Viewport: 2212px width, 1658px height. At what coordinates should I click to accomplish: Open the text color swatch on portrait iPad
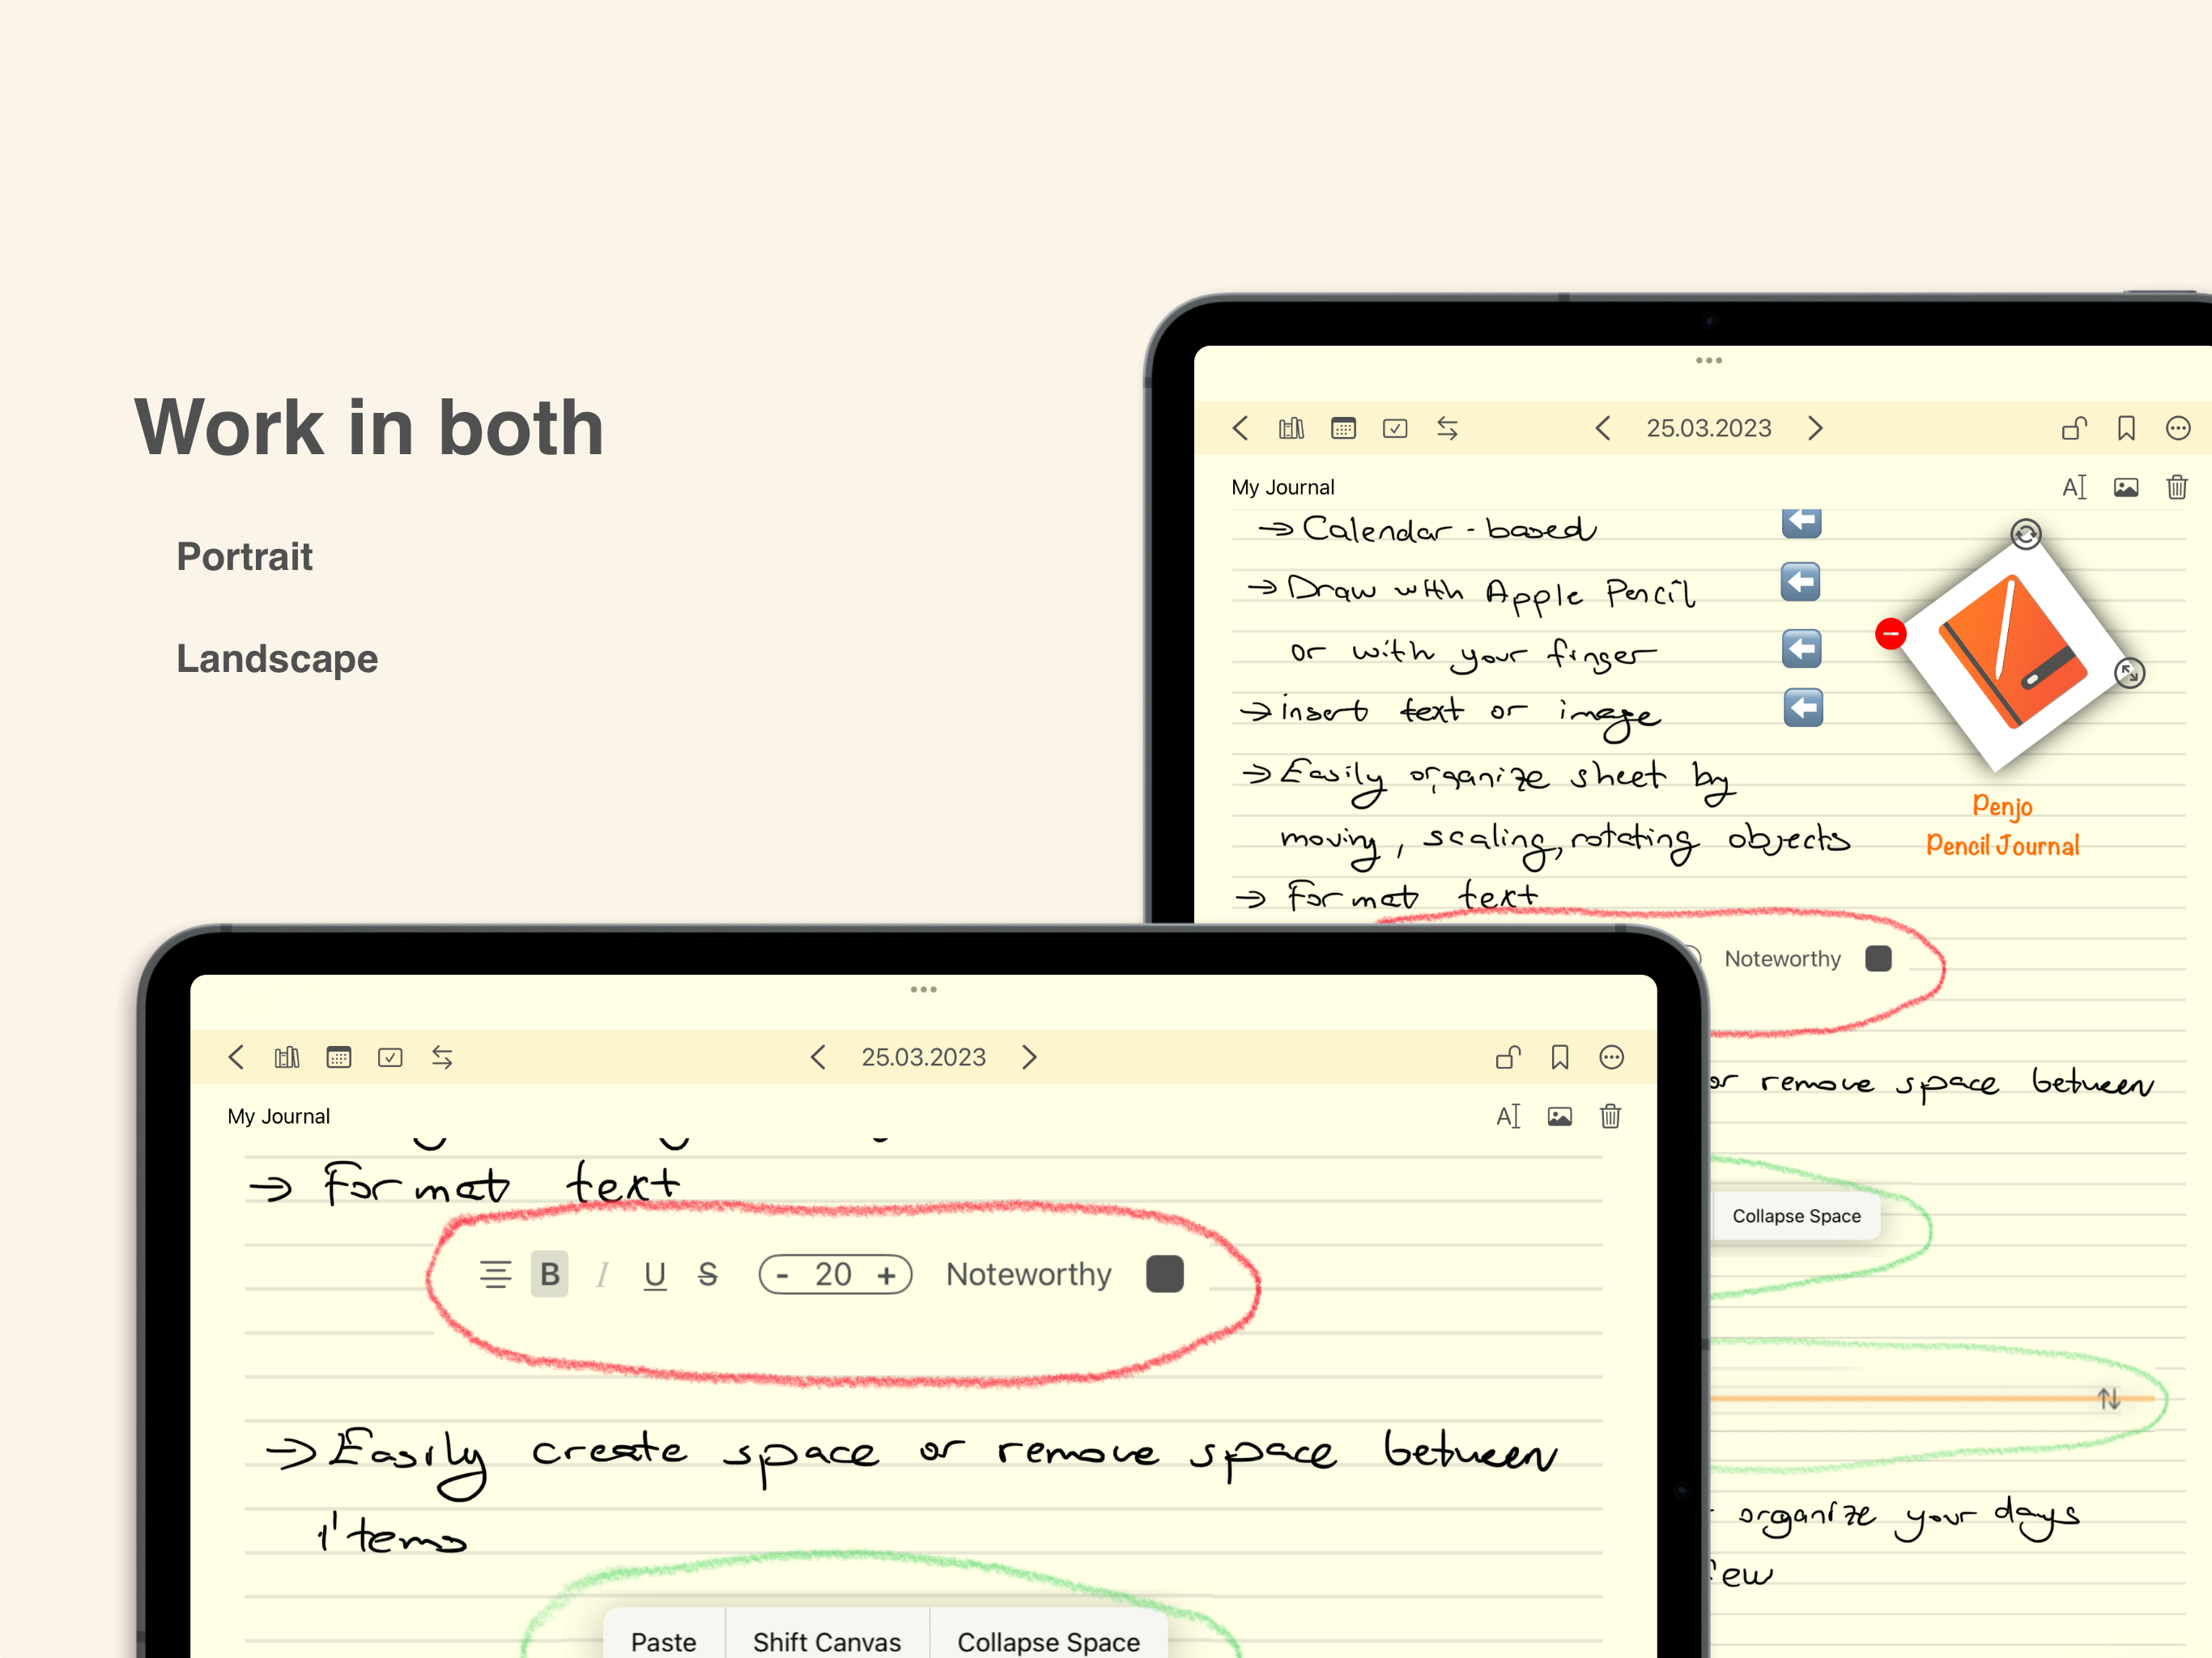pos(1879,959)
